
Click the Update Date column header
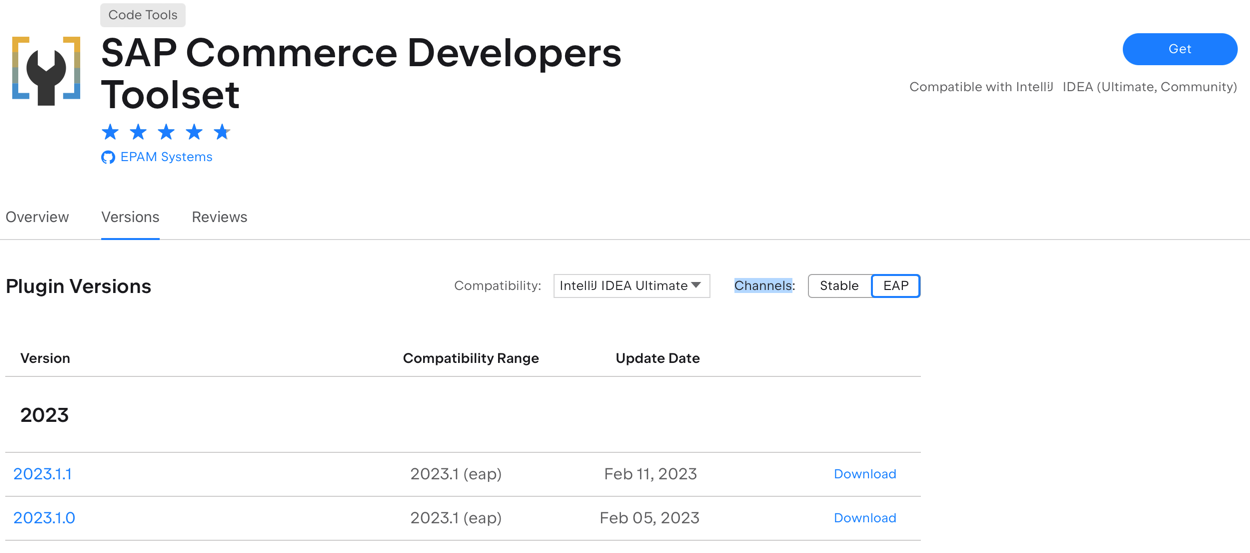coord(658,358)
